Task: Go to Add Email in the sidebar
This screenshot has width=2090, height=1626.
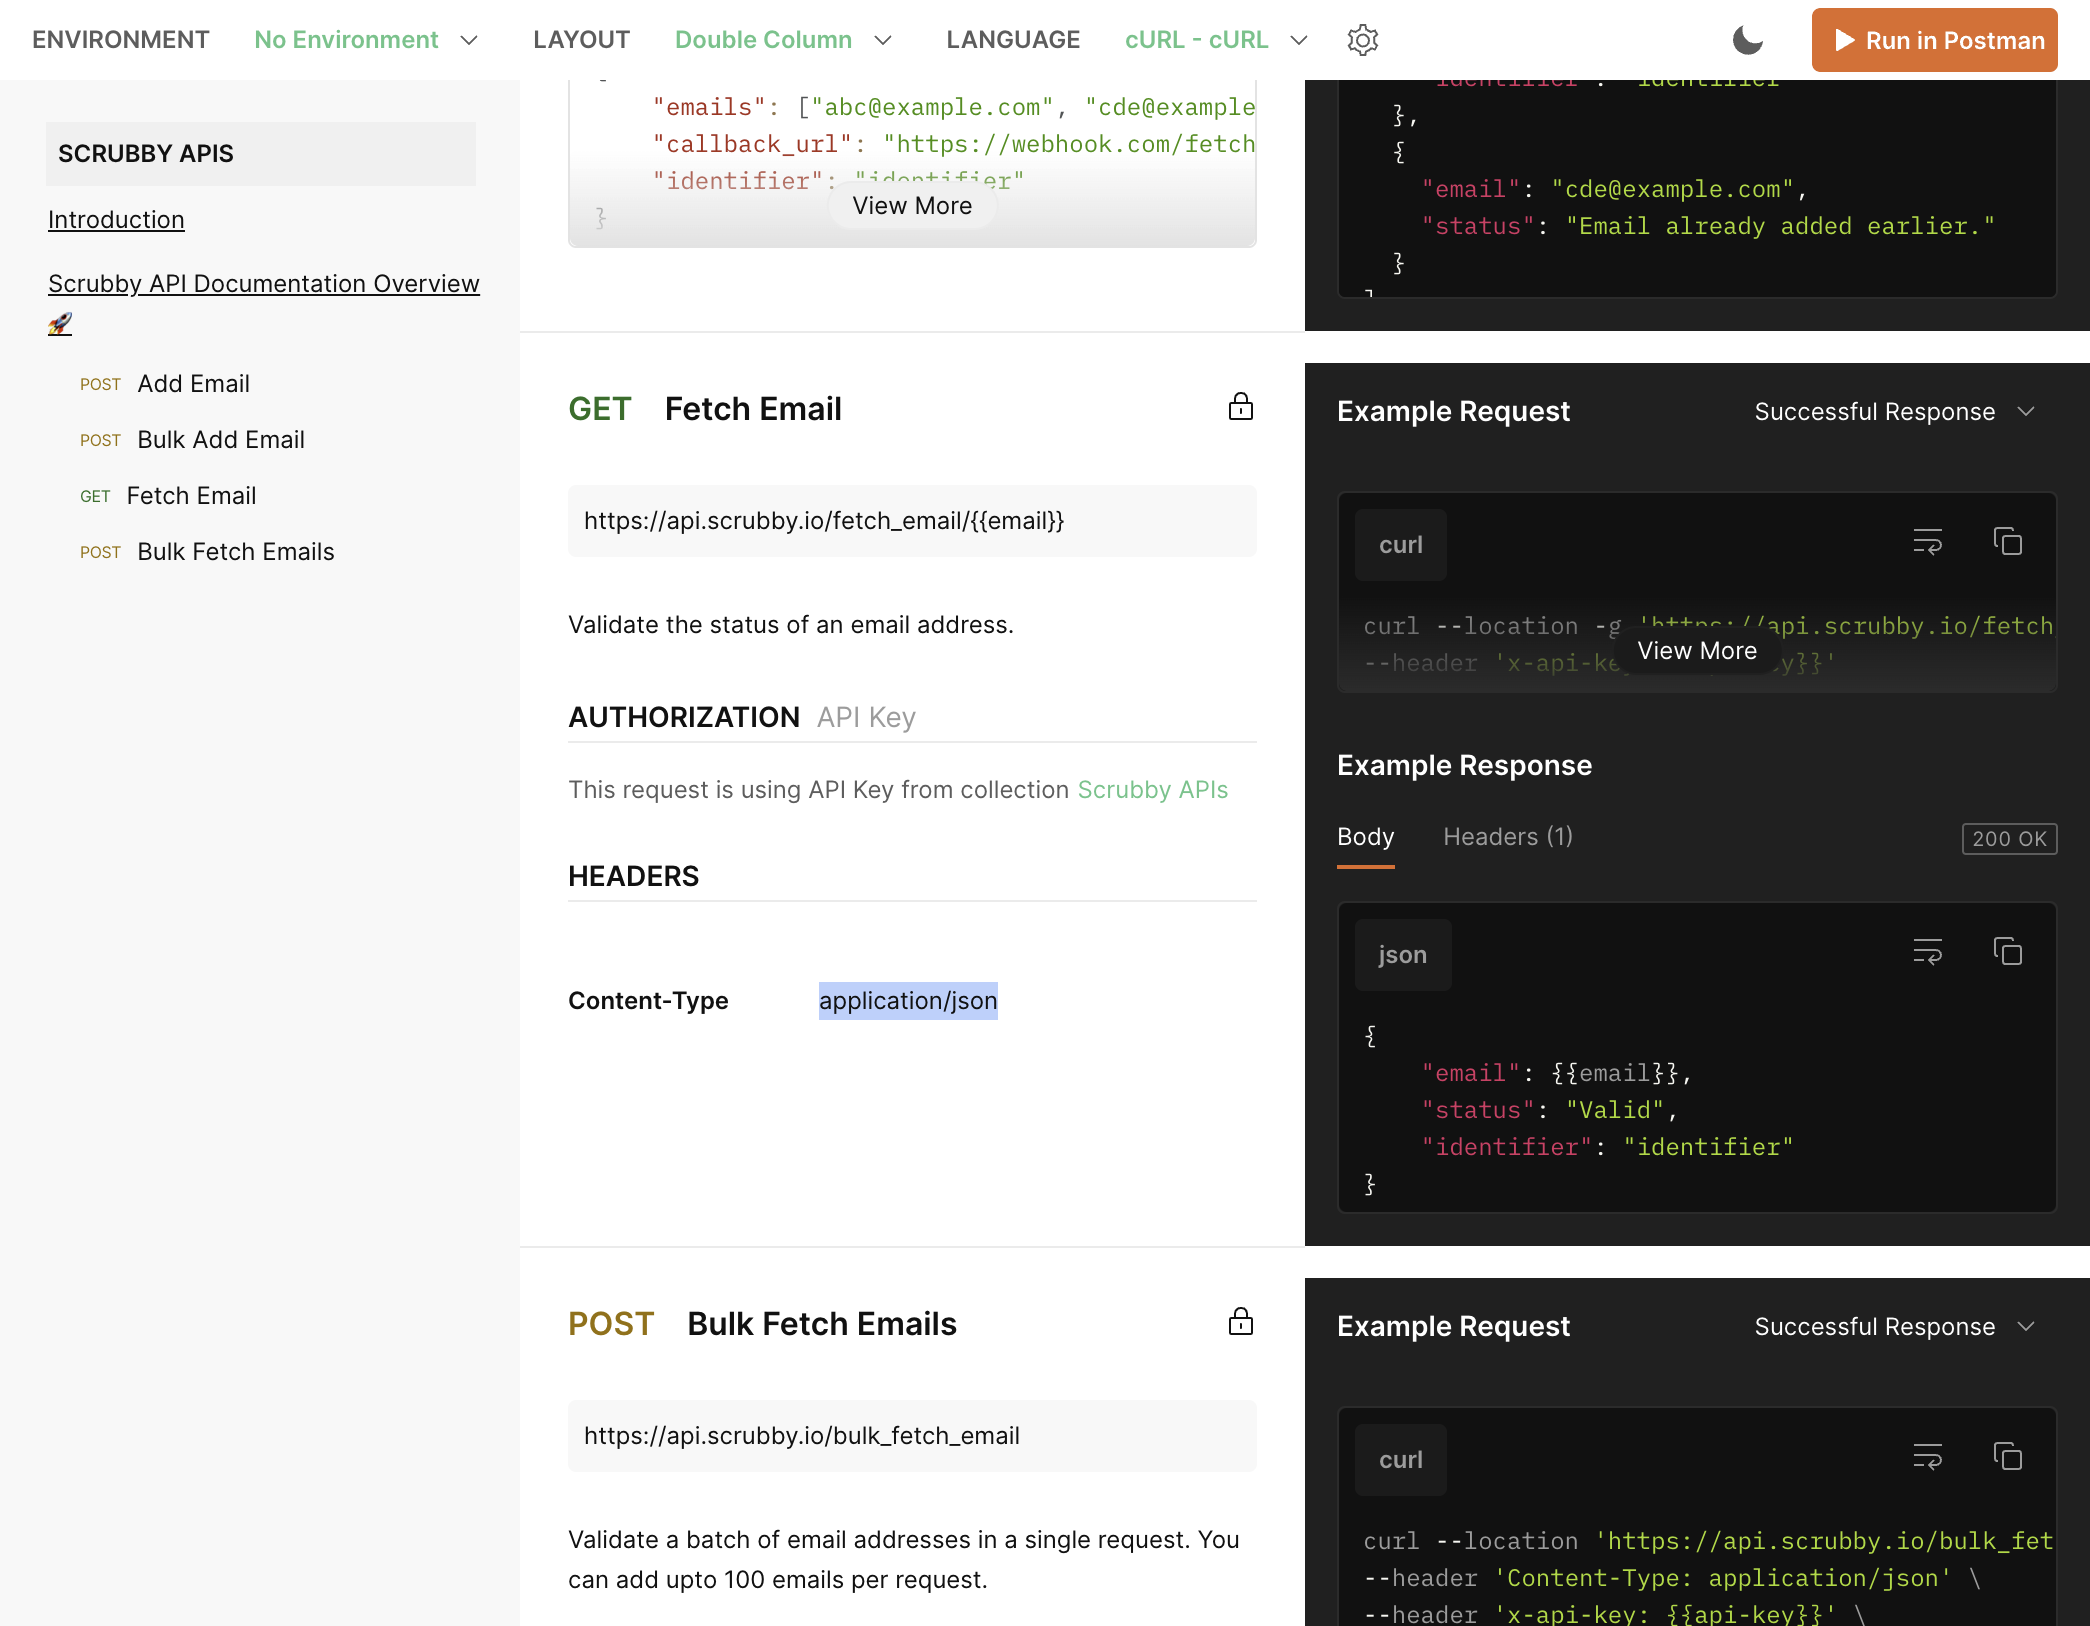Action: (x=193, y=384)
